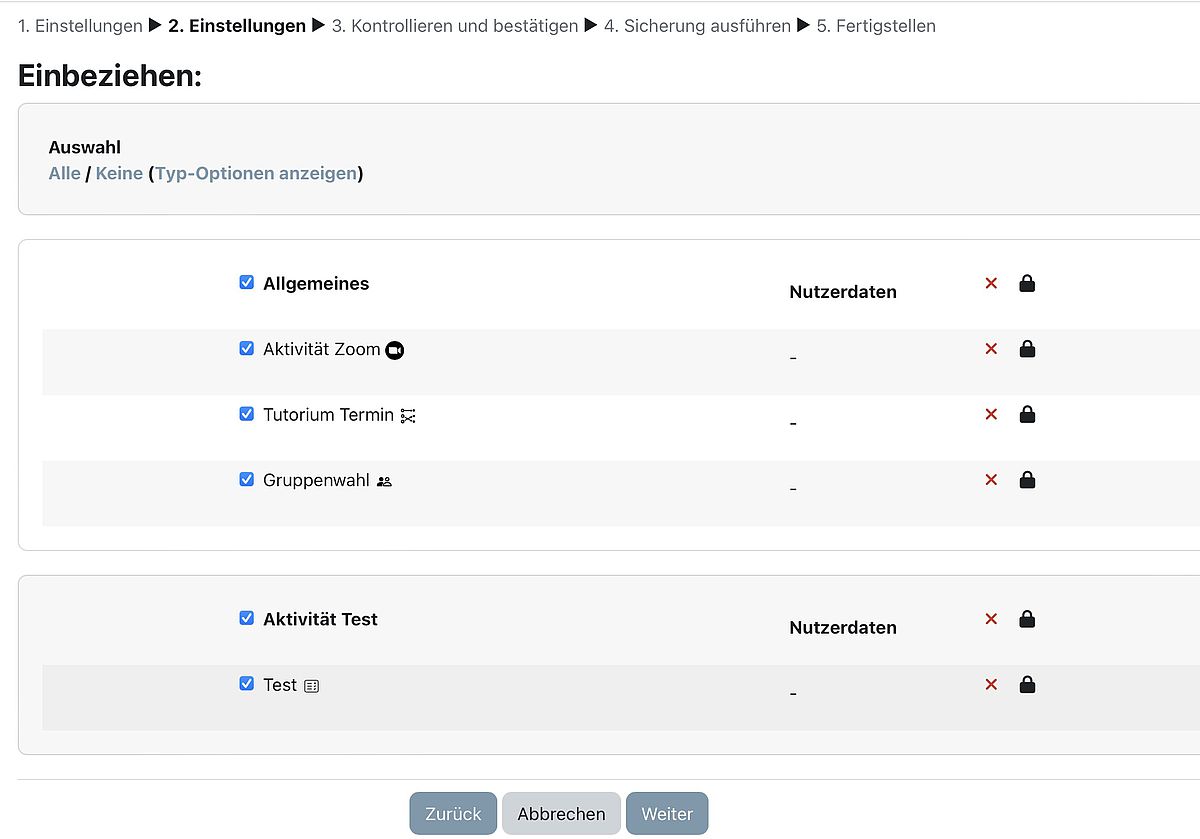Click the Gruppenwahl label
The image size is (1200, 839).
tap(316, 480)
